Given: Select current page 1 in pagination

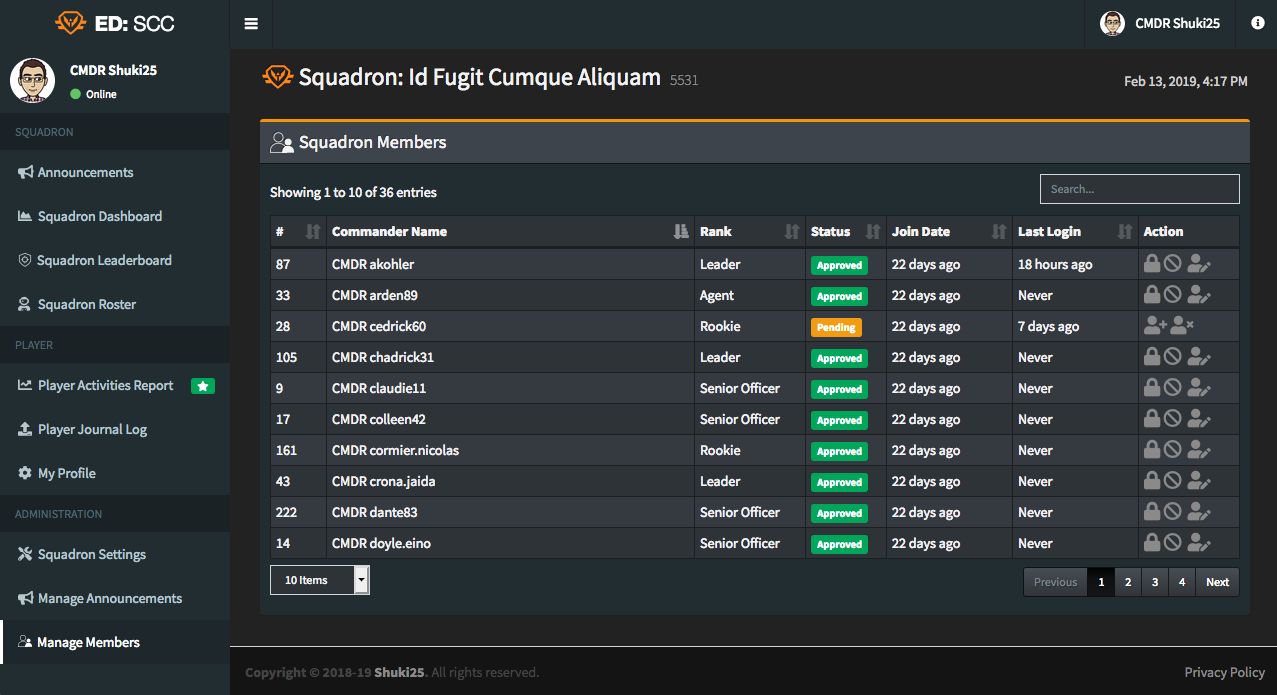Looking at the screenshot, I should [1101, 582].
